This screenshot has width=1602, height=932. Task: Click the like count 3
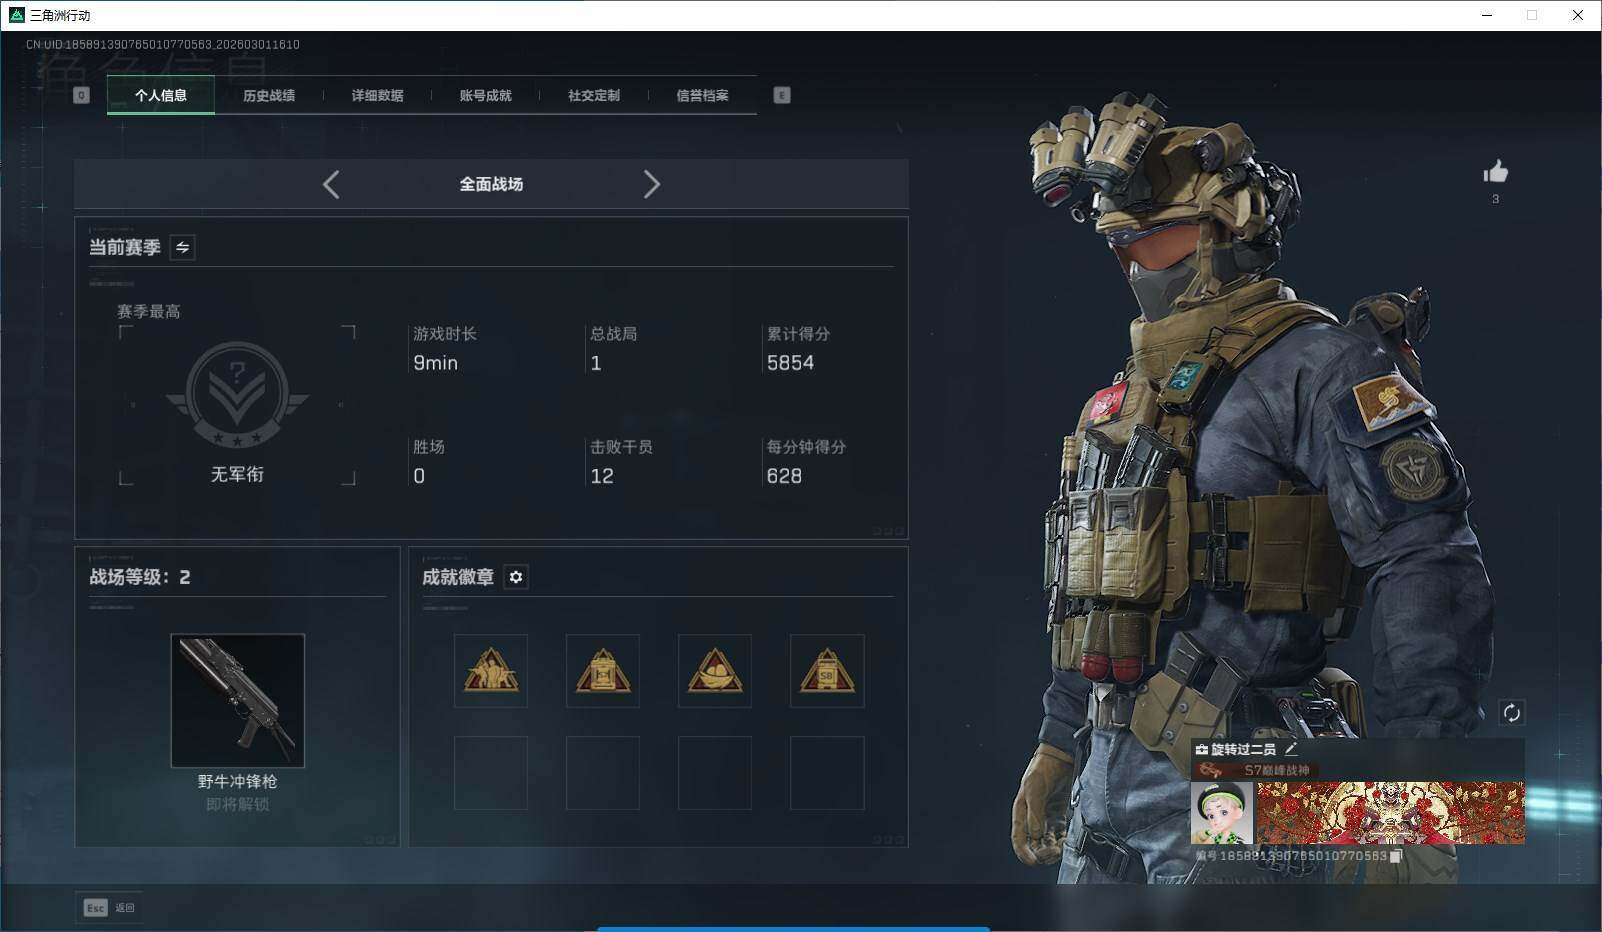[1496, 199]
